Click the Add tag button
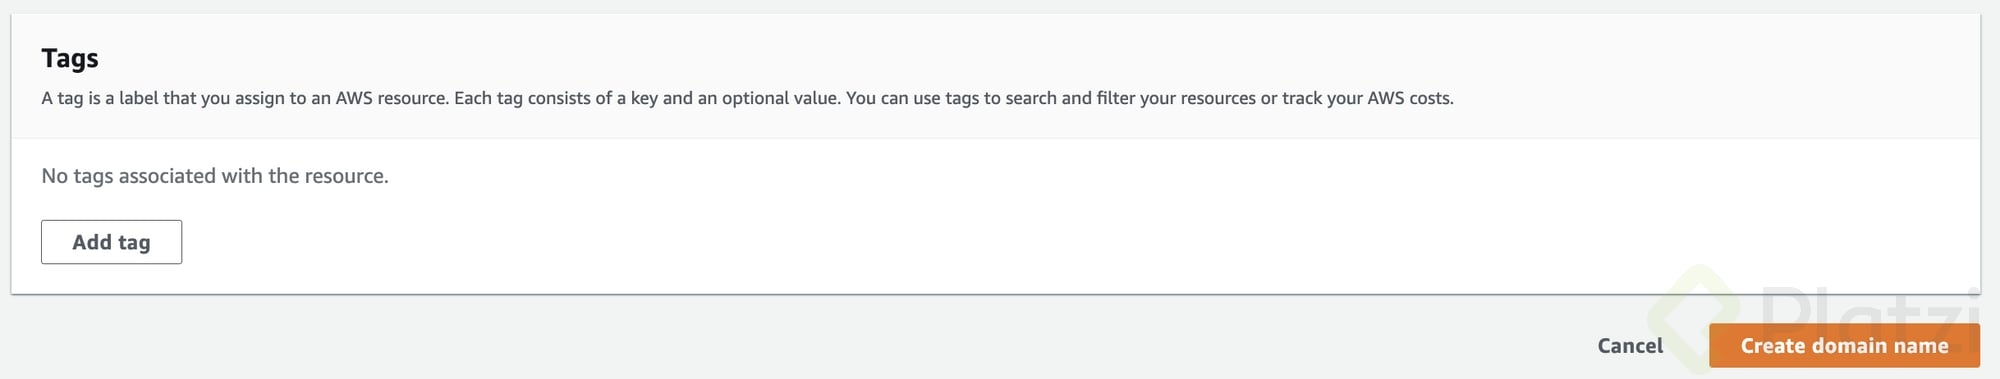2000x379 pixels. coord(111,242)
